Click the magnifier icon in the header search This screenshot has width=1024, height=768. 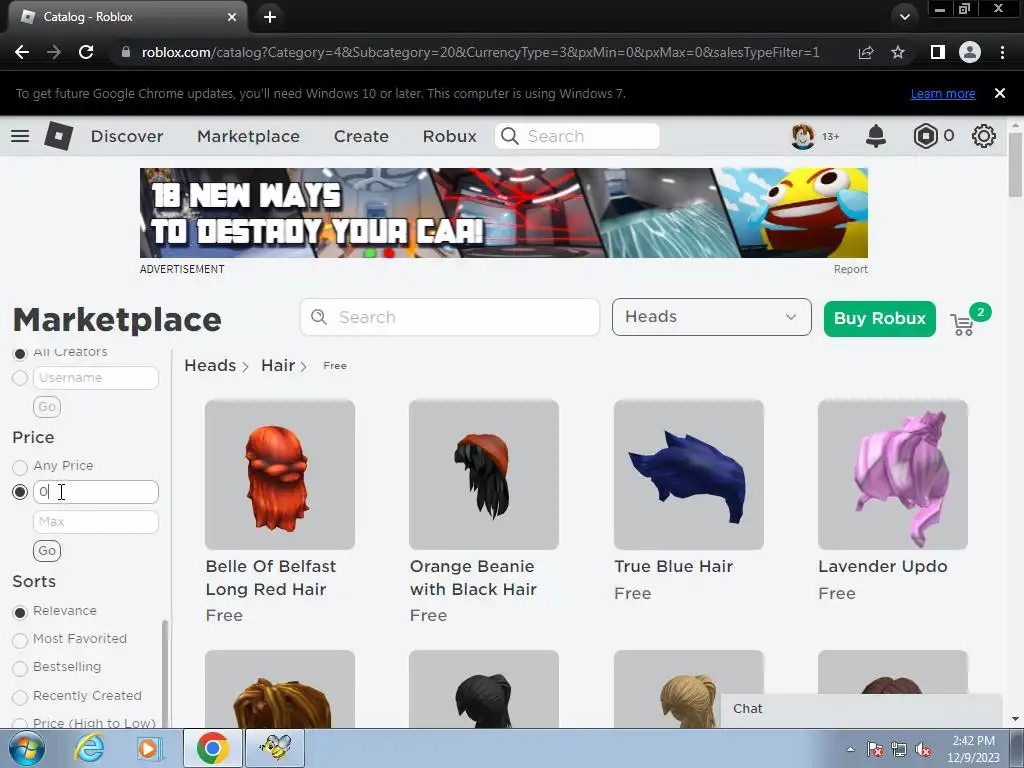tap(509, 136)
